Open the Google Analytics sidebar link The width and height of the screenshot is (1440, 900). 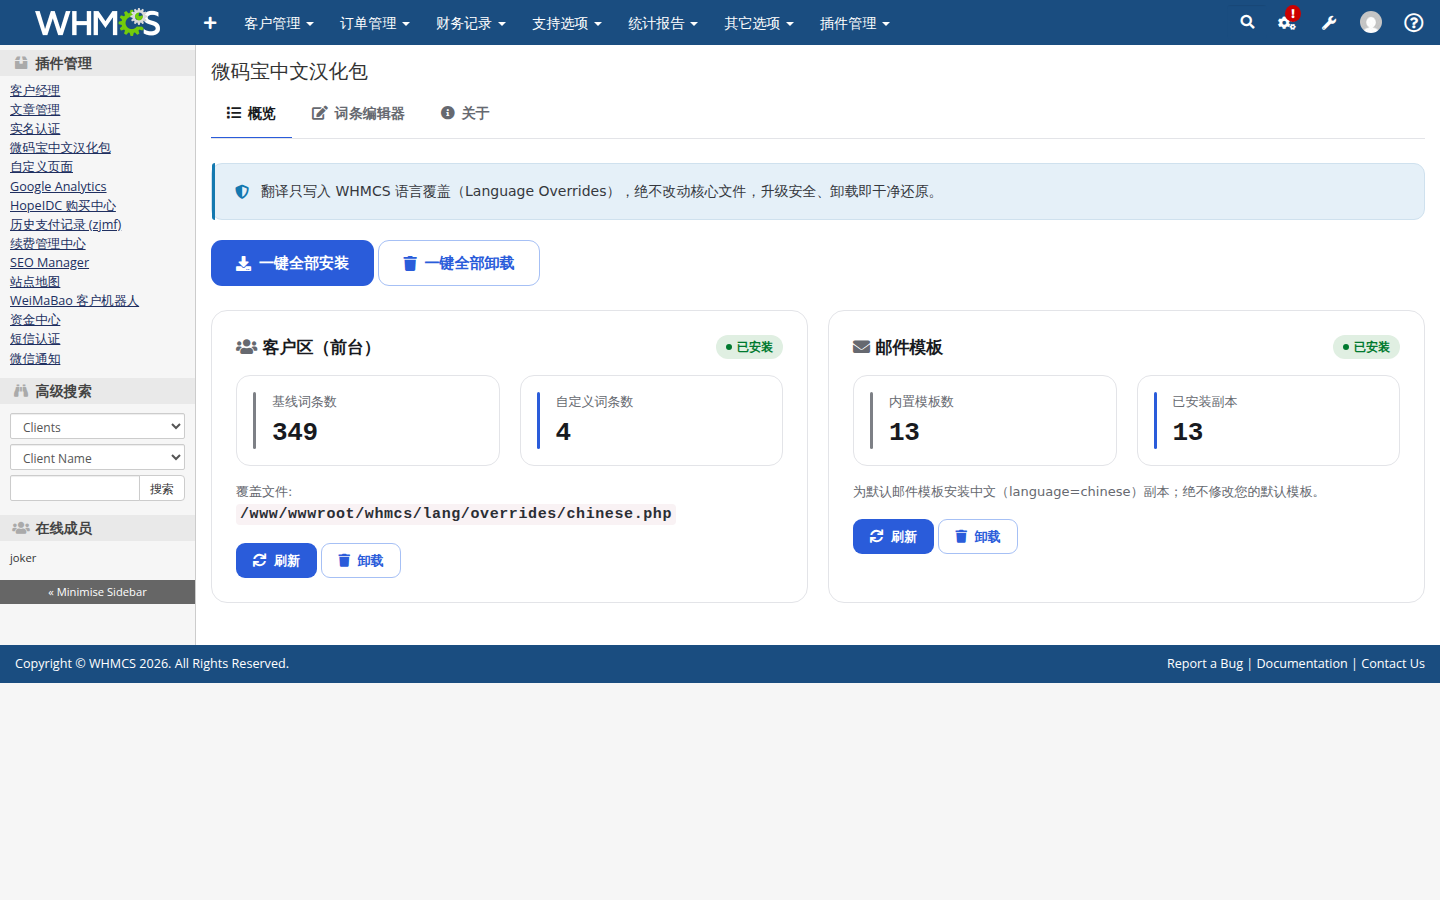(x=58, y=186)
